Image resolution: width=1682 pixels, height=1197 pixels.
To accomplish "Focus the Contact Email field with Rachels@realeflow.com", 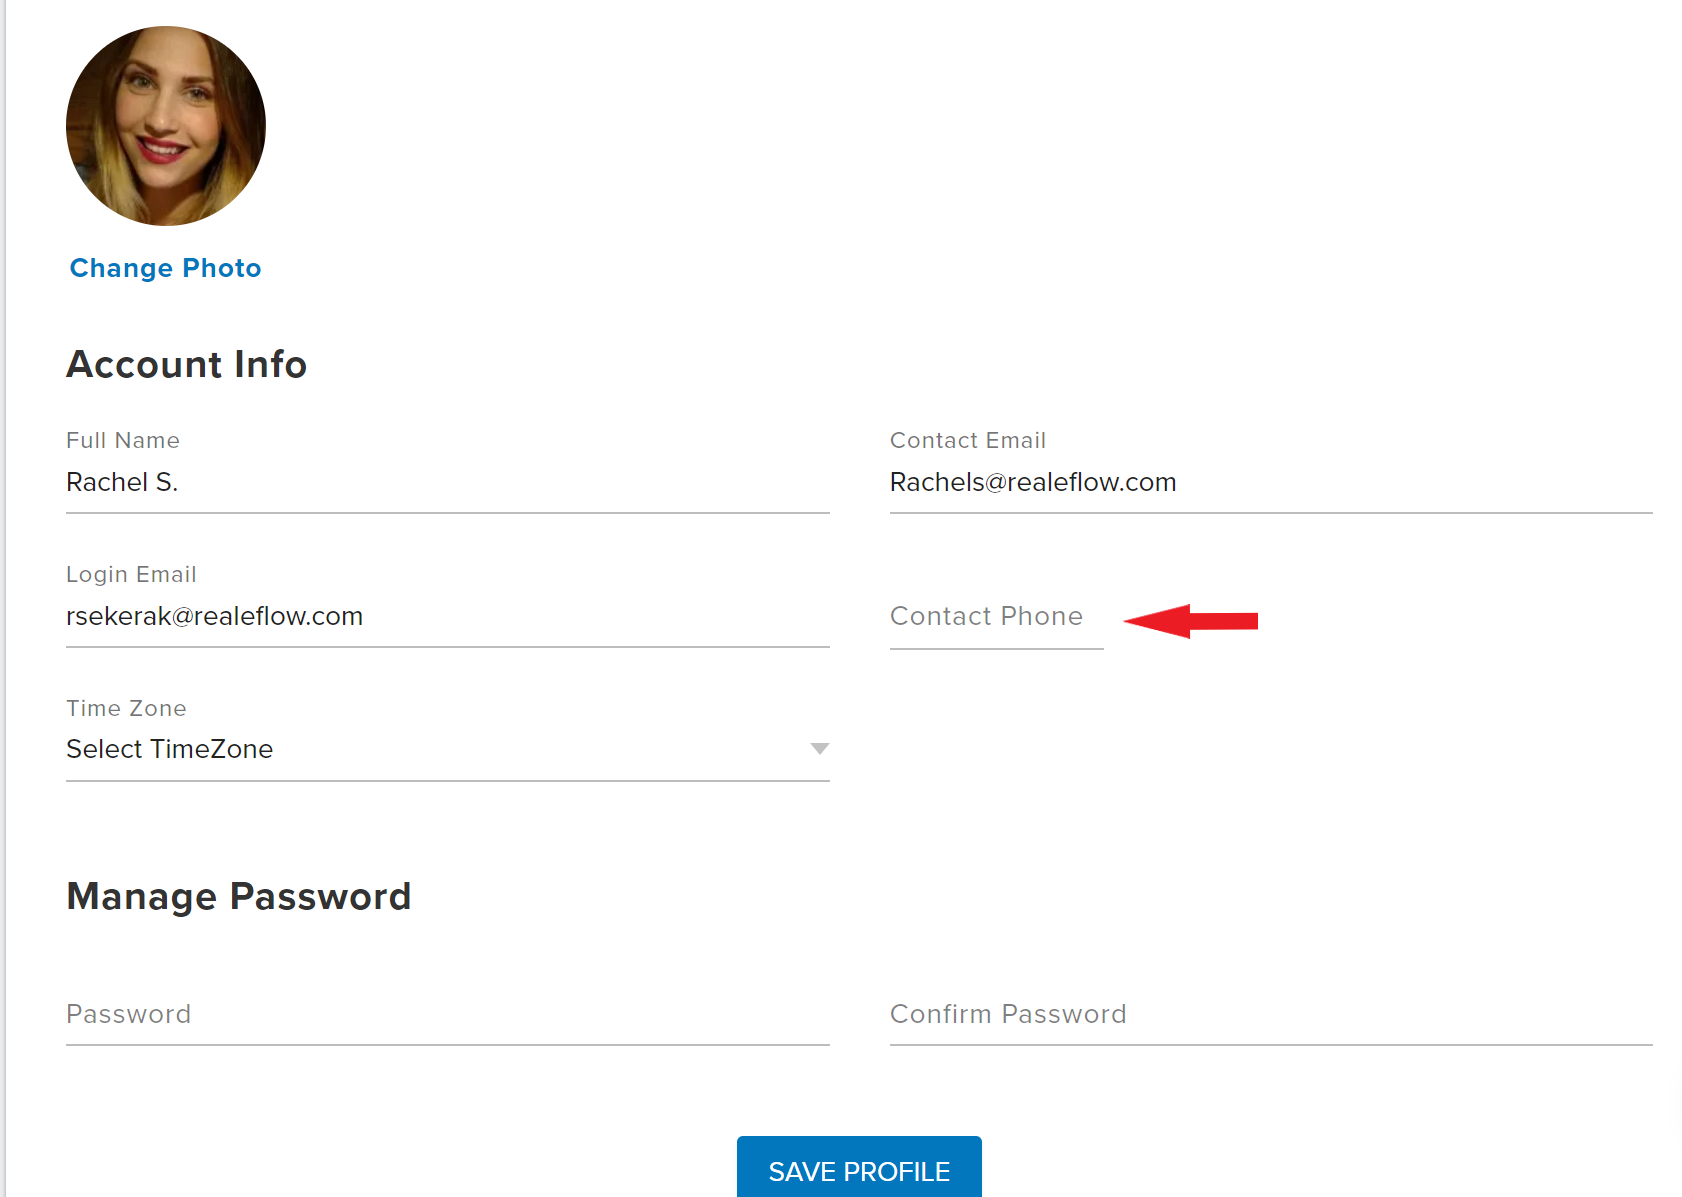I will click(x=1271, y=483).
